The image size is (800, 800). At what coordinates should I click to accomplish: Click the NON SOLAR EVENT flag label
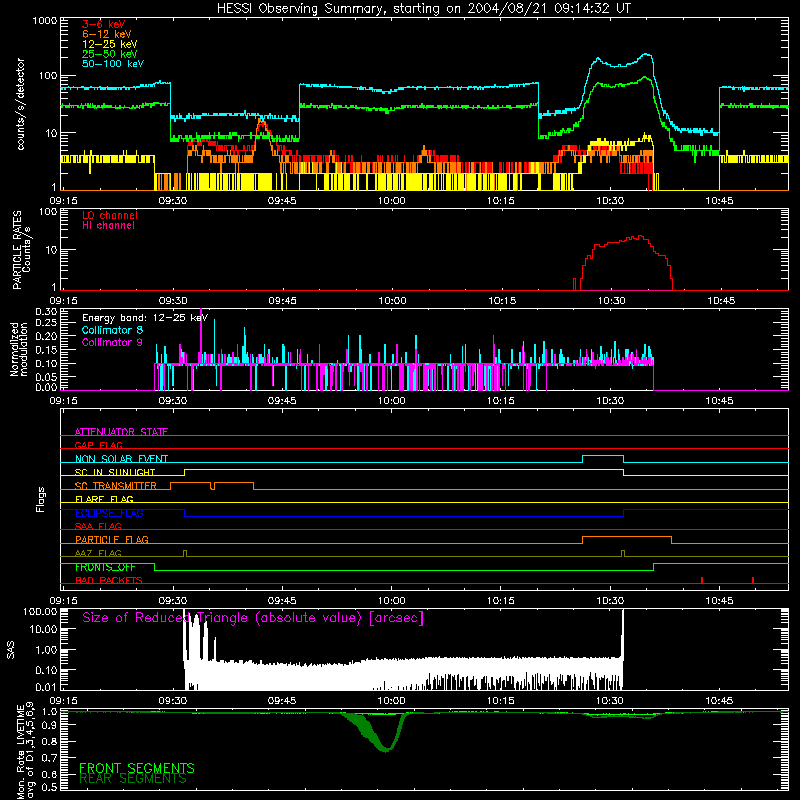121,459
